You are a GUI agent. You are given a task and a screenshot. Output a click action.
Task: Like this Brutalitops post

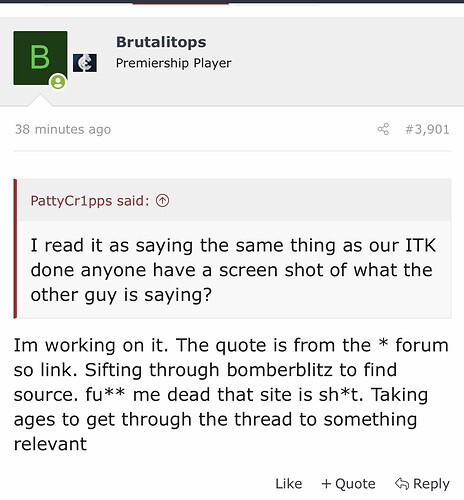(x=289, y=483)
